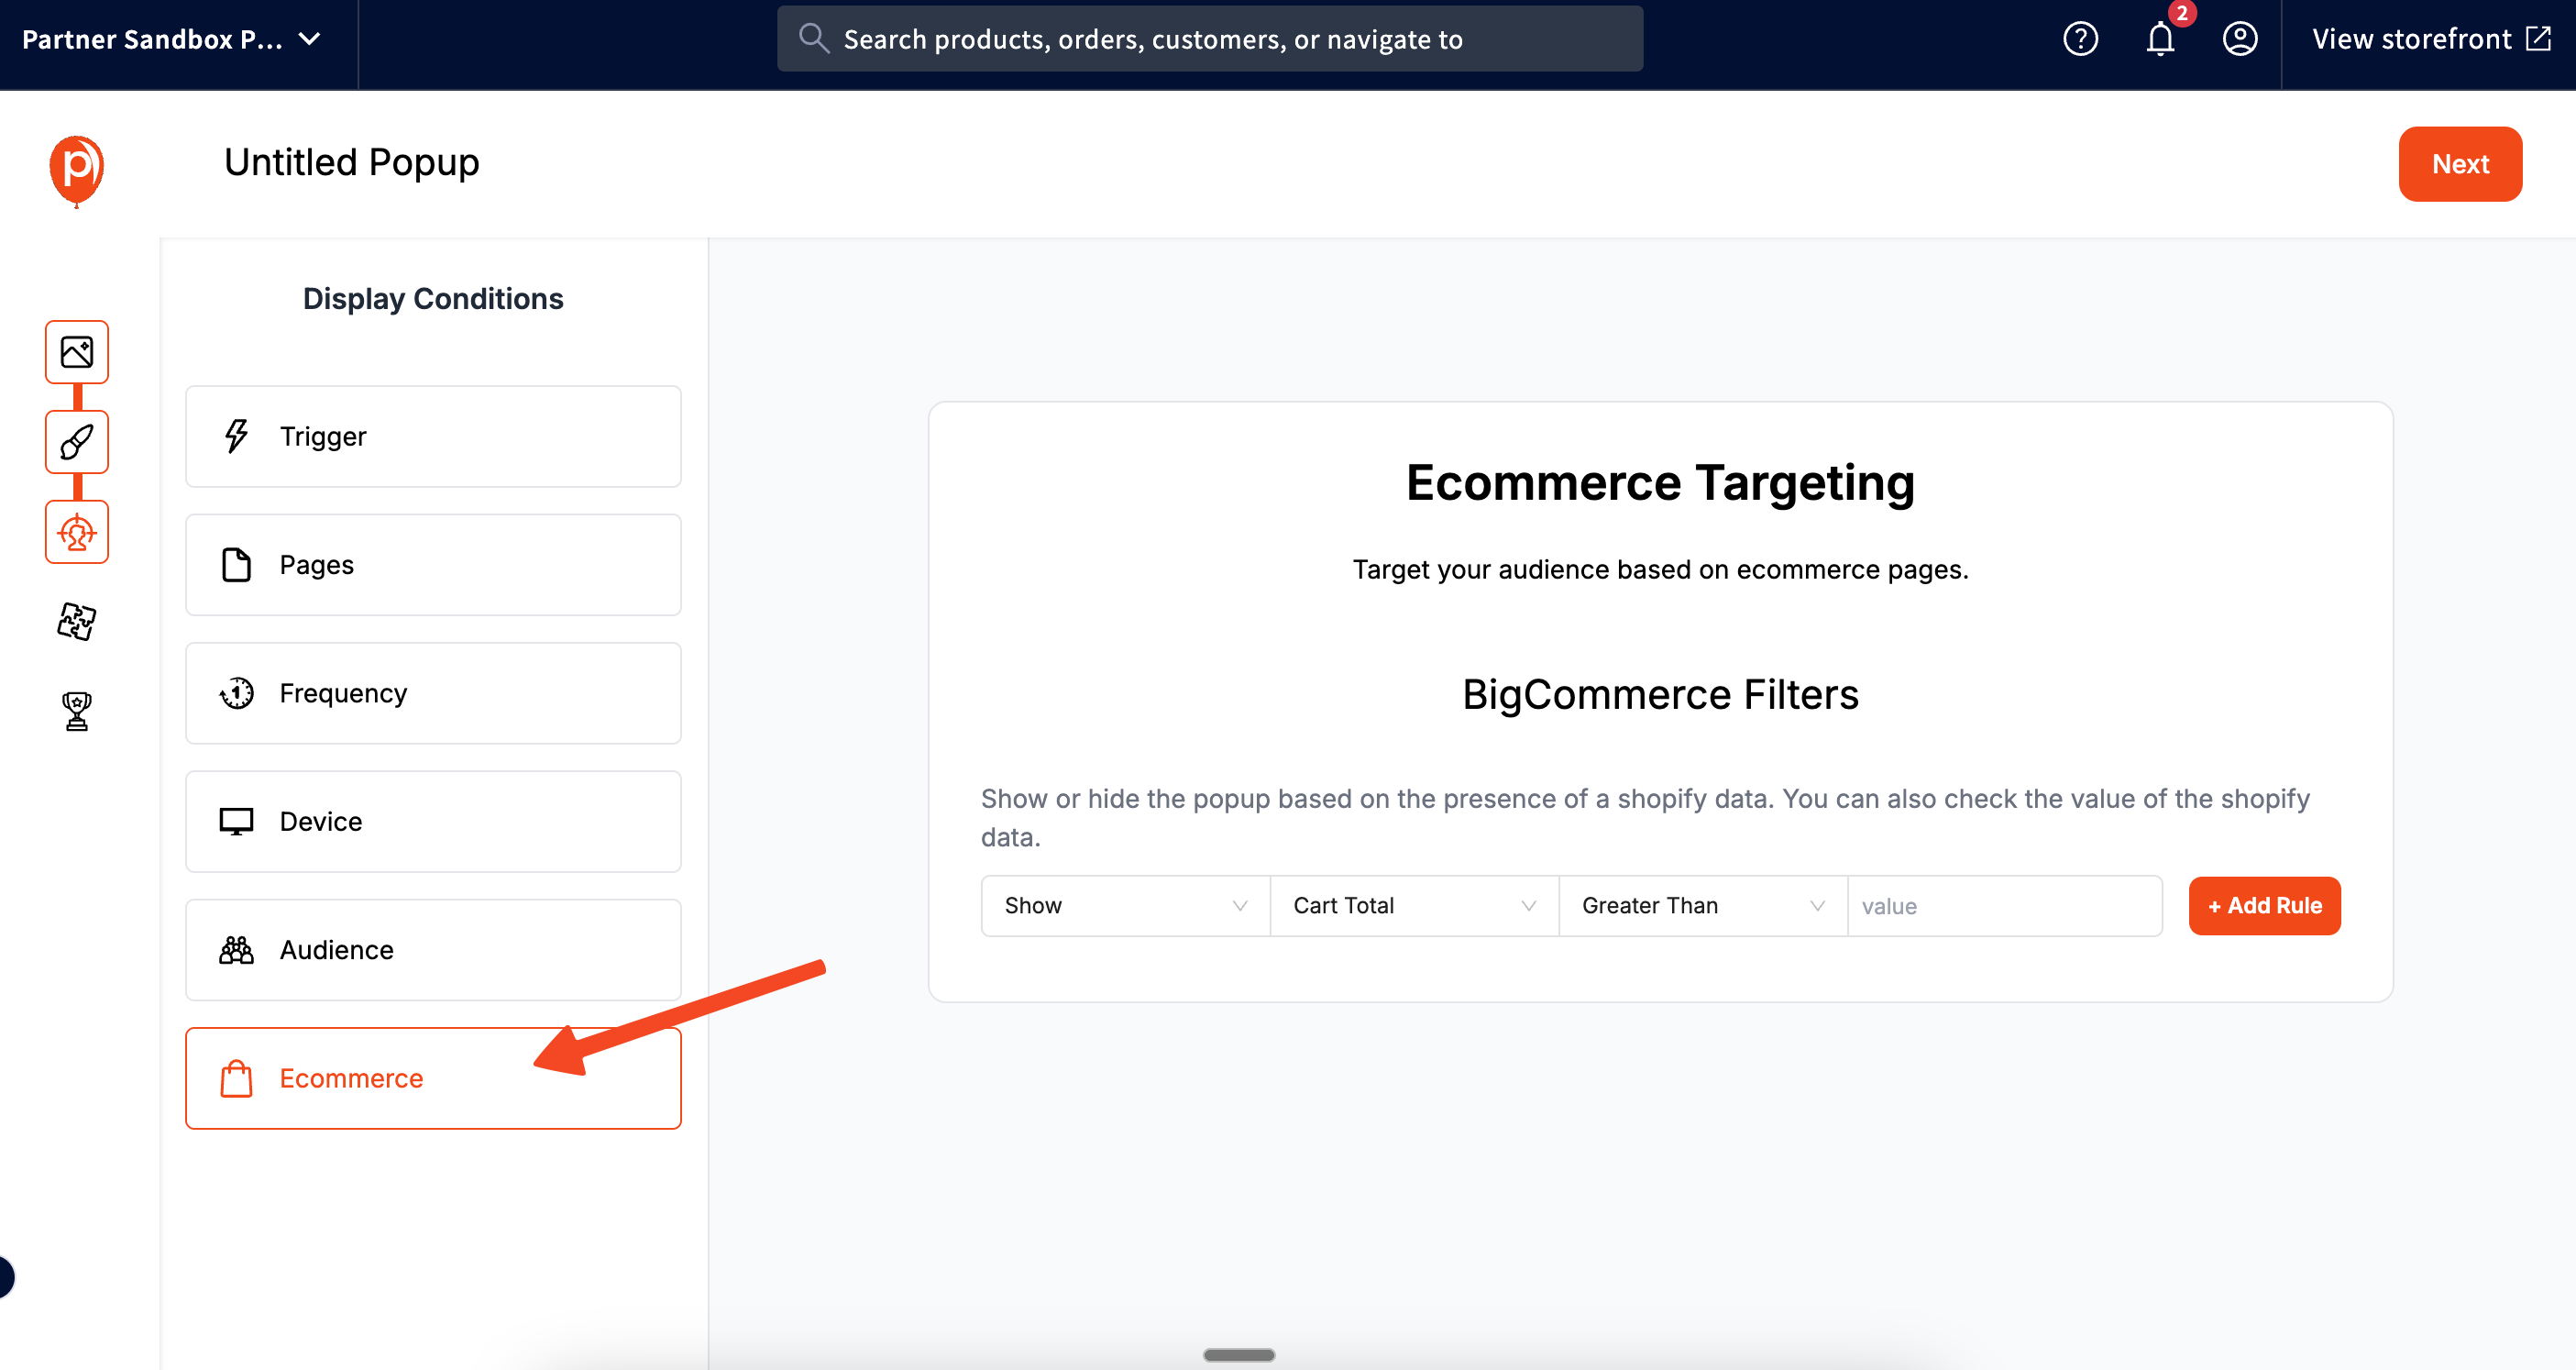Click the Add Rule button

(x=2264, y=905)
